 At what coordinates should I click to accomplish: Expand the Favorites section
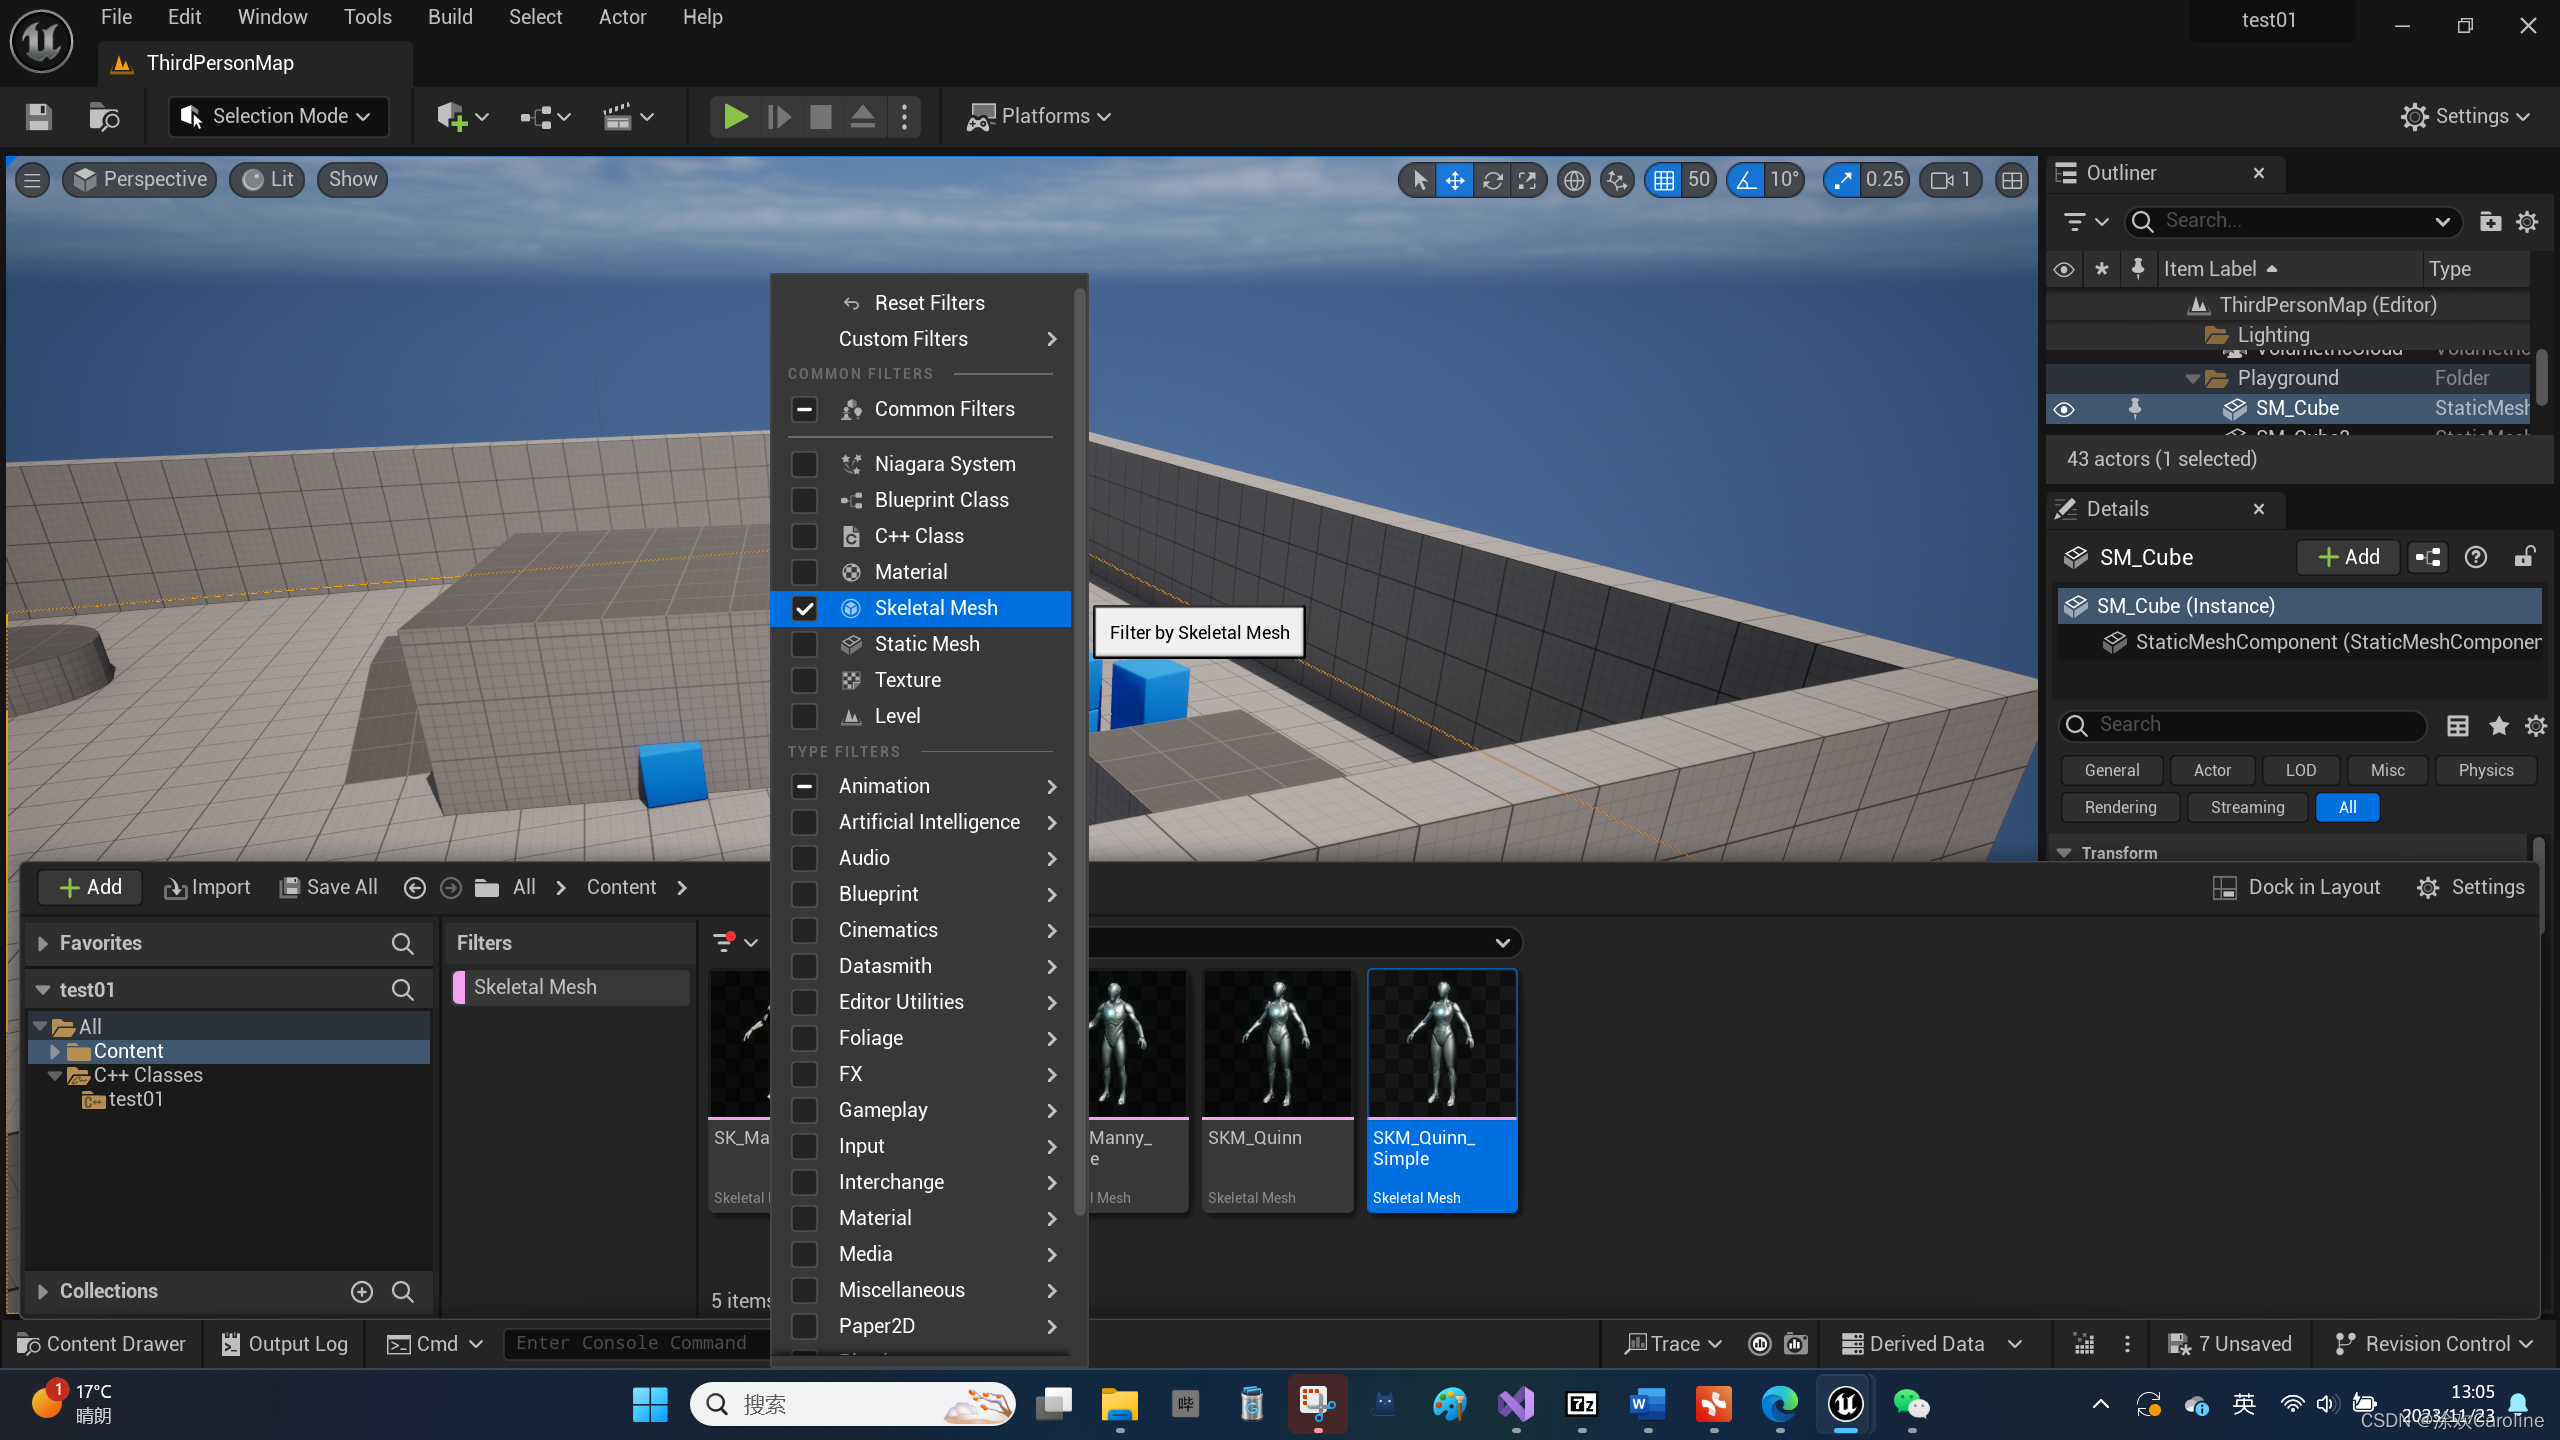point(43,943)
